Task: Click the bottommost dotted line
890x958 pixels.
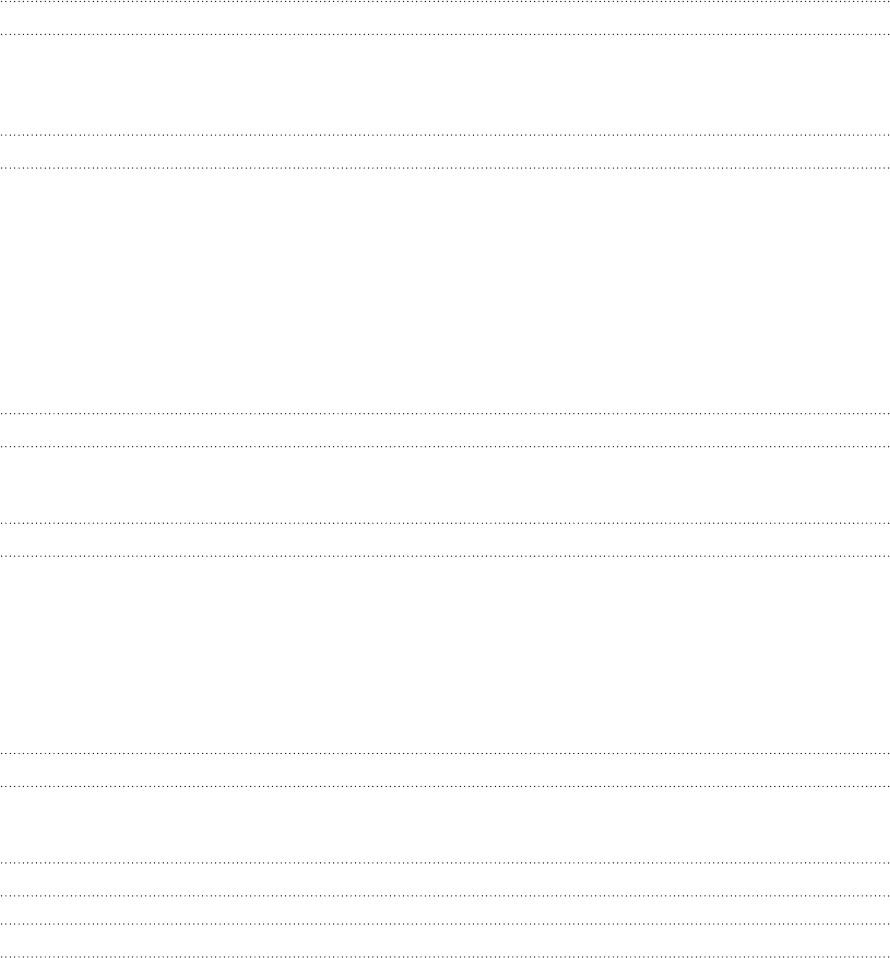Action: click(445, 956)
